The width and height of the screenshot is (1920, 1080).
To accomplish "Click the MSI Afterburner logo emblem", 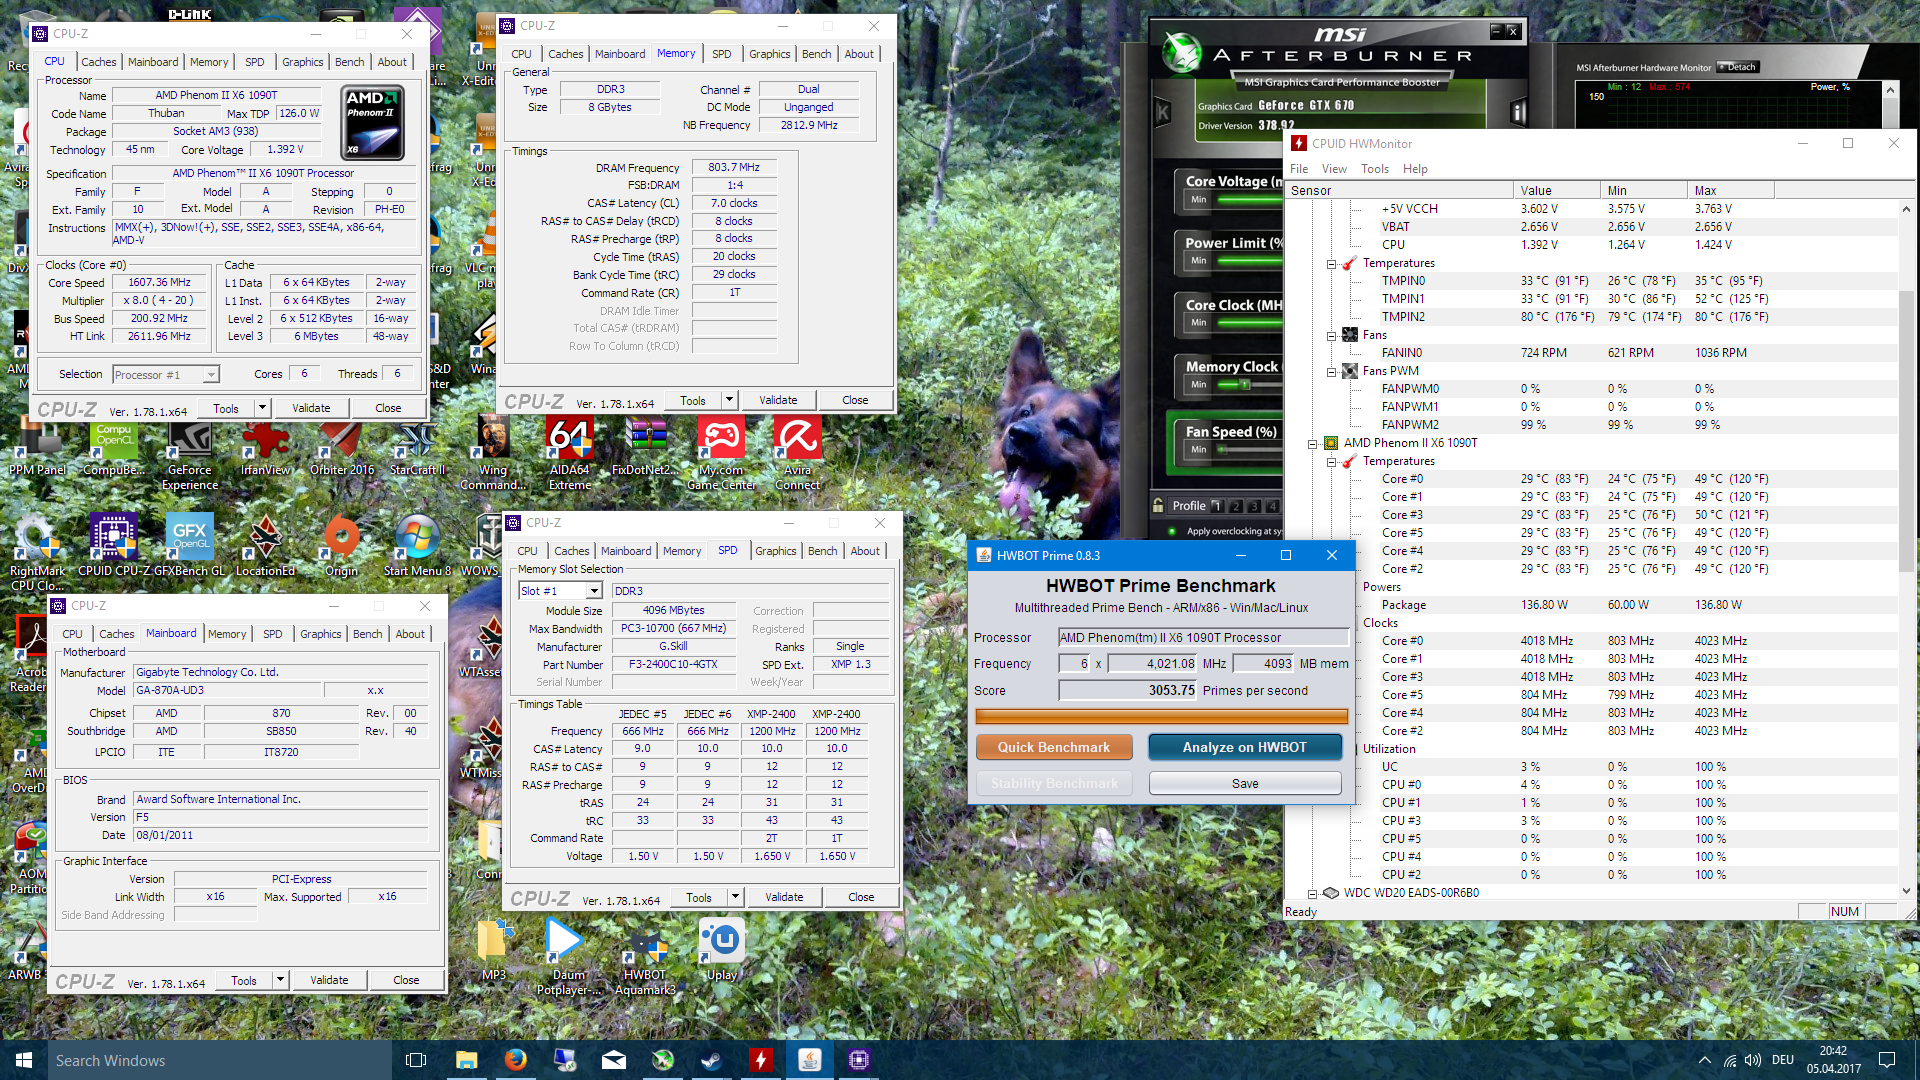I will (x=1181, y=52).
